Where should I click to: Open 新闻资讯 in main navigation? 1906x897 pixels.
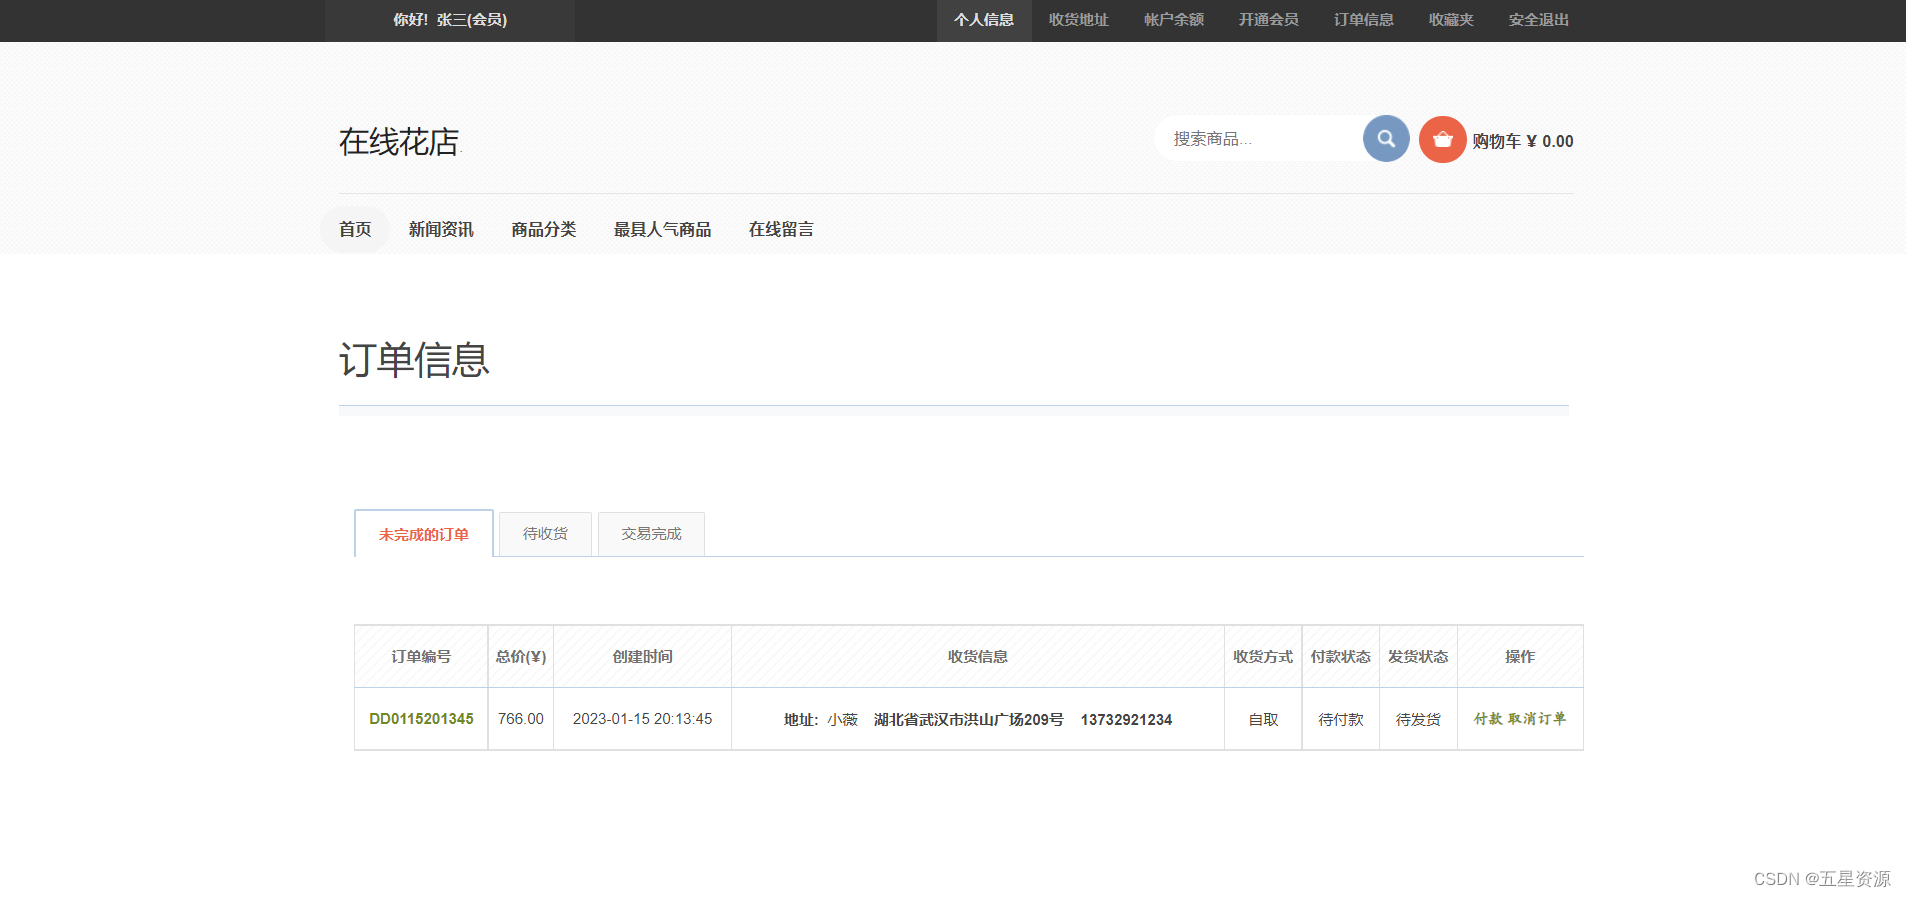point(441,229)
